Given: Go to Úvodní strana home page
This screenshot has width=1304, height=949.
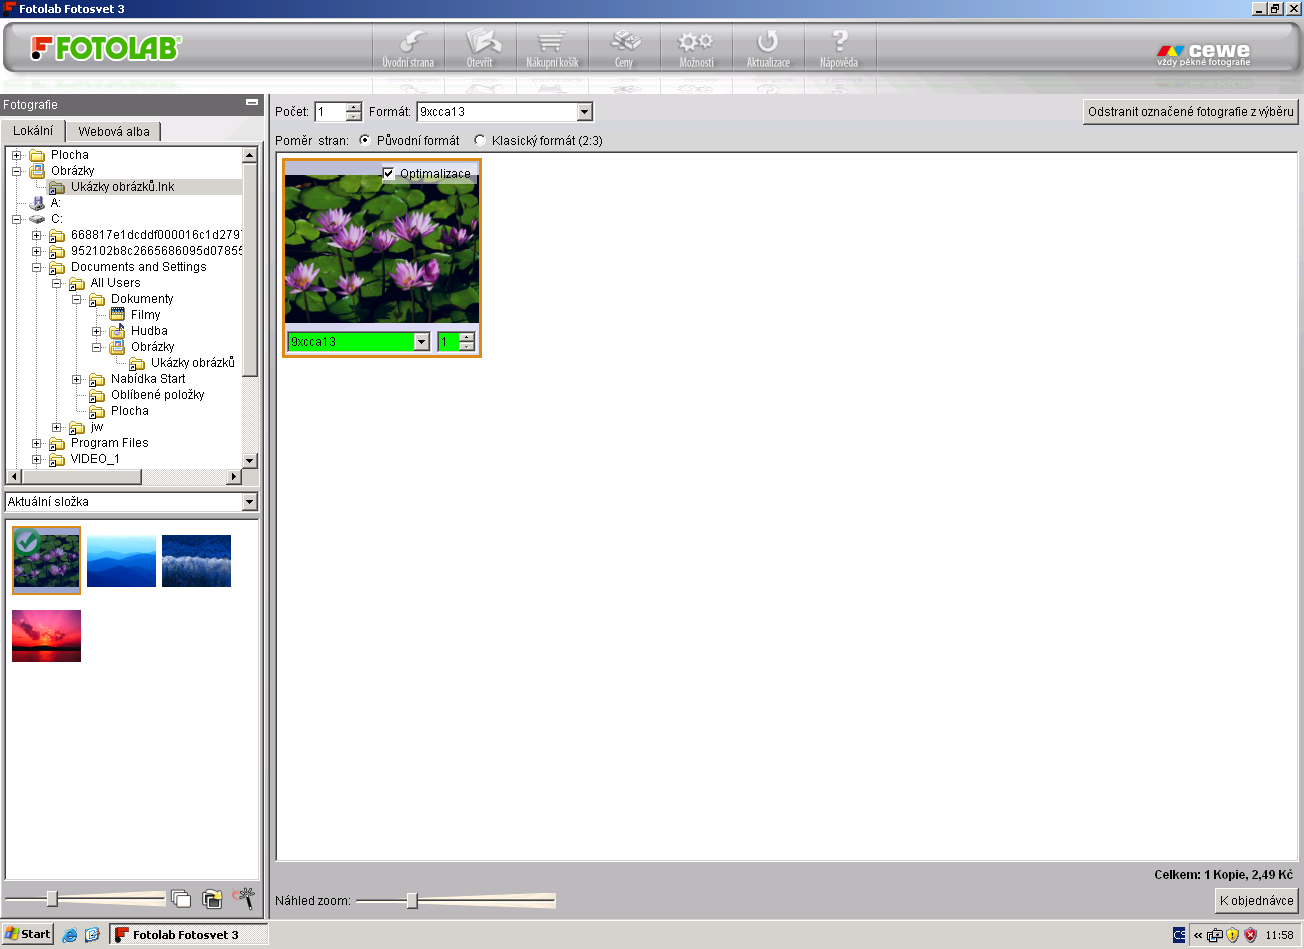Looking at the screenshot, I should [x=408, y=48].
